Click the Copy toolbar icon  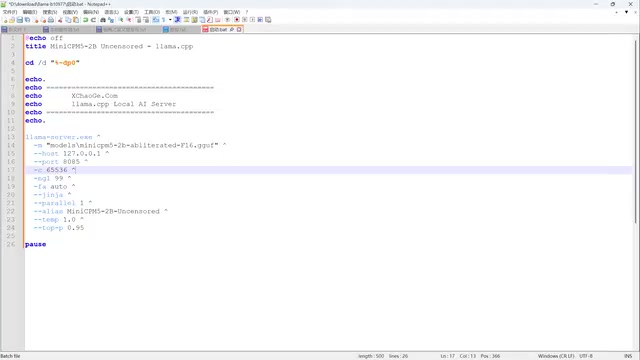point(68,20)
